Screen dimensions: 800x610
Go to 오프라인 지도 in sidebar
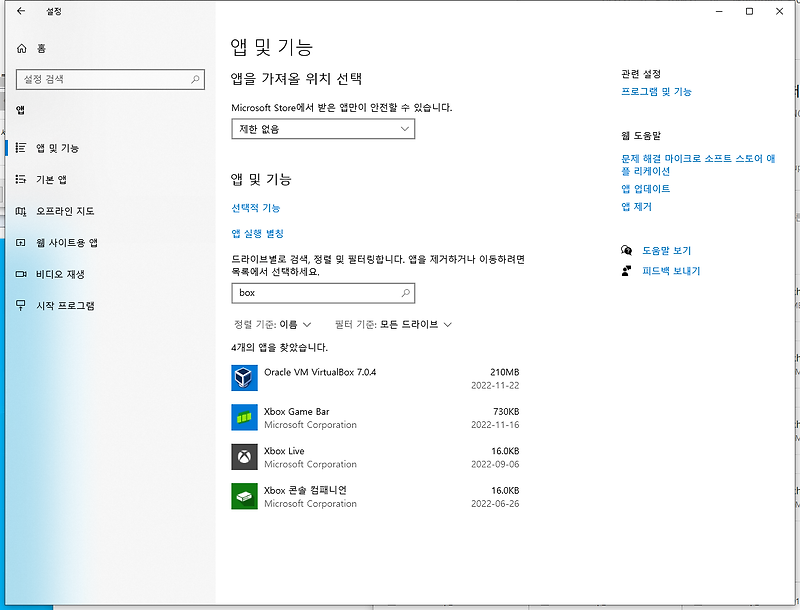(65, 211)
